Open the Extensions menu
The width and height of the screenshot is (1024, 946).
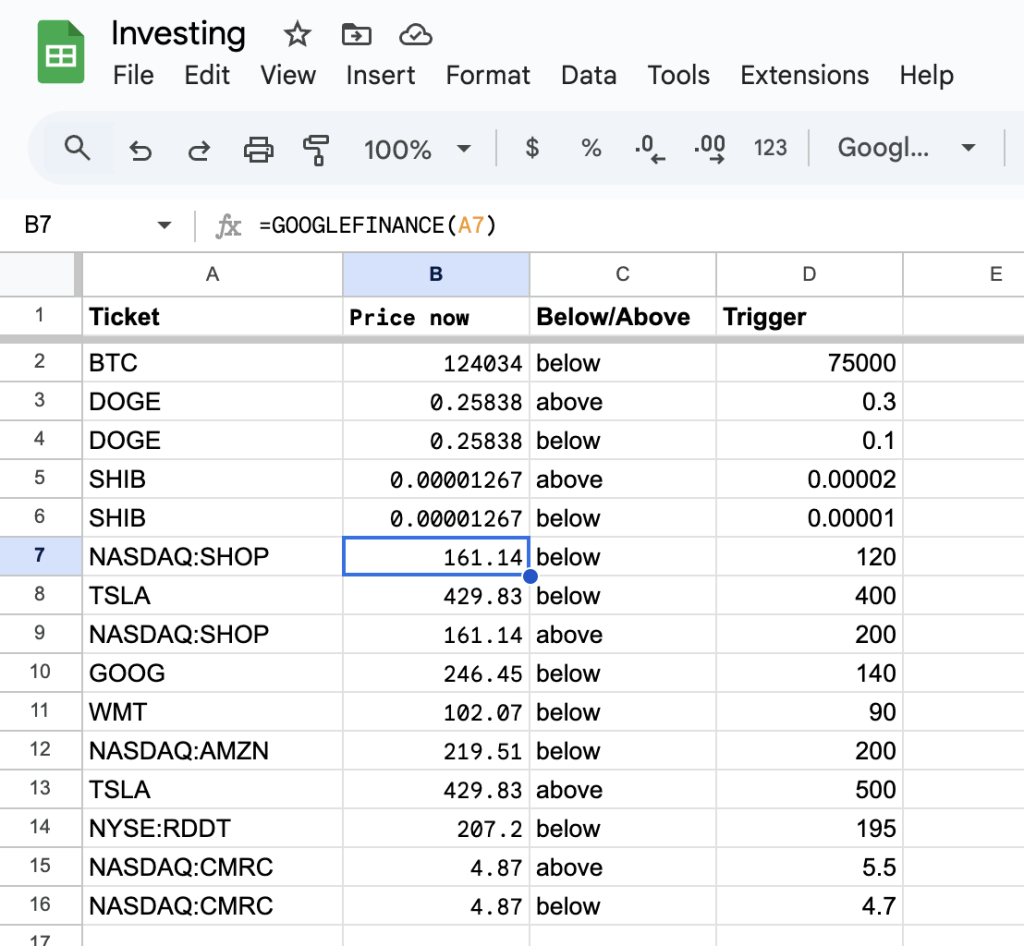[804, 76]
